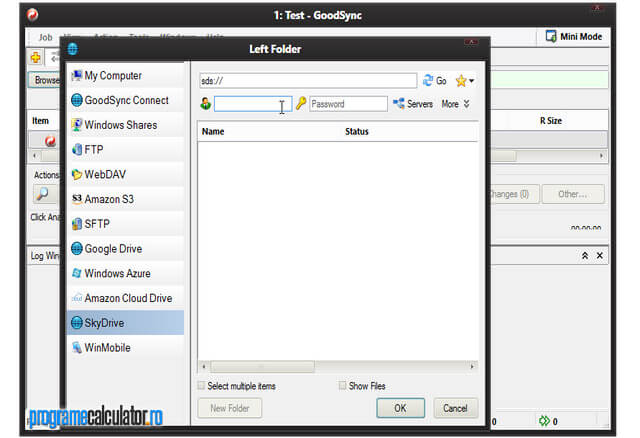
Task: Click the WebDAV folder icon
Action: point(77,175)
